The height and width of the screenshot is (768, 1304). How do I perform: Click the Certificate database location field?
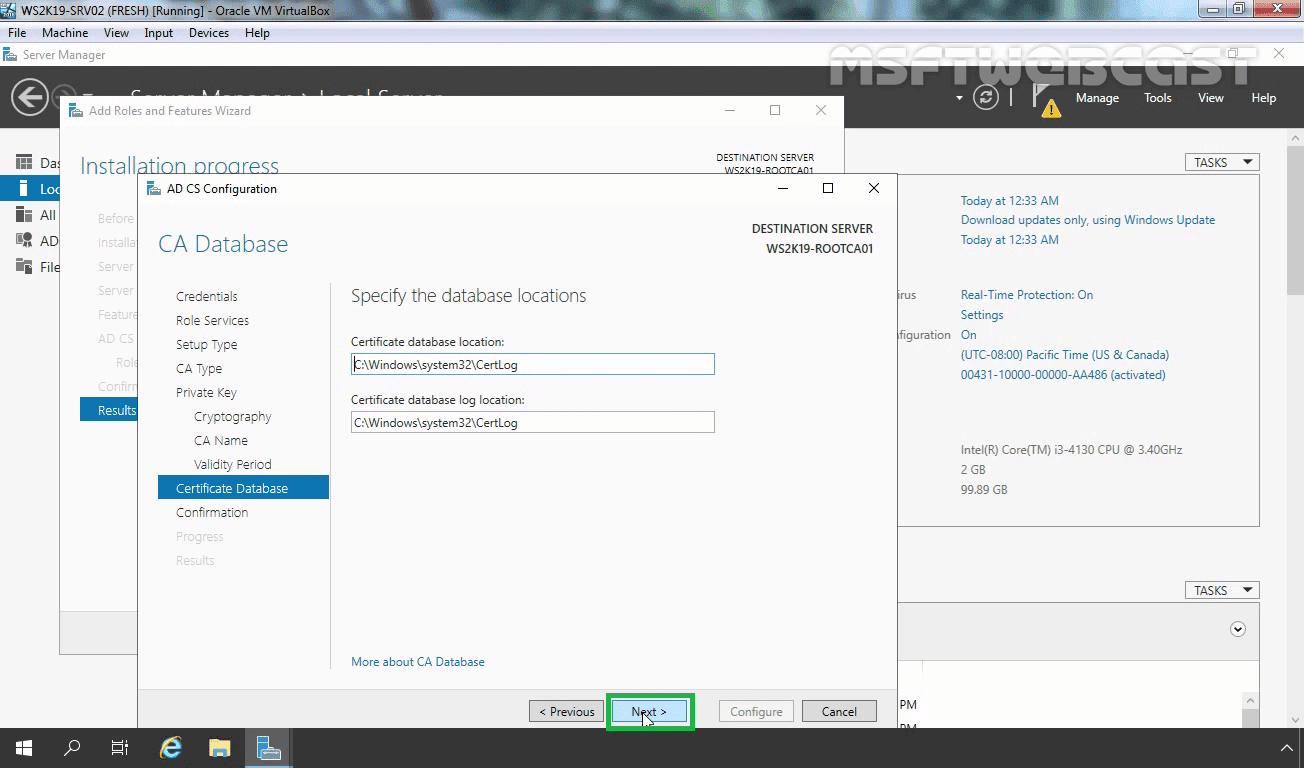[x=533, y=365]
